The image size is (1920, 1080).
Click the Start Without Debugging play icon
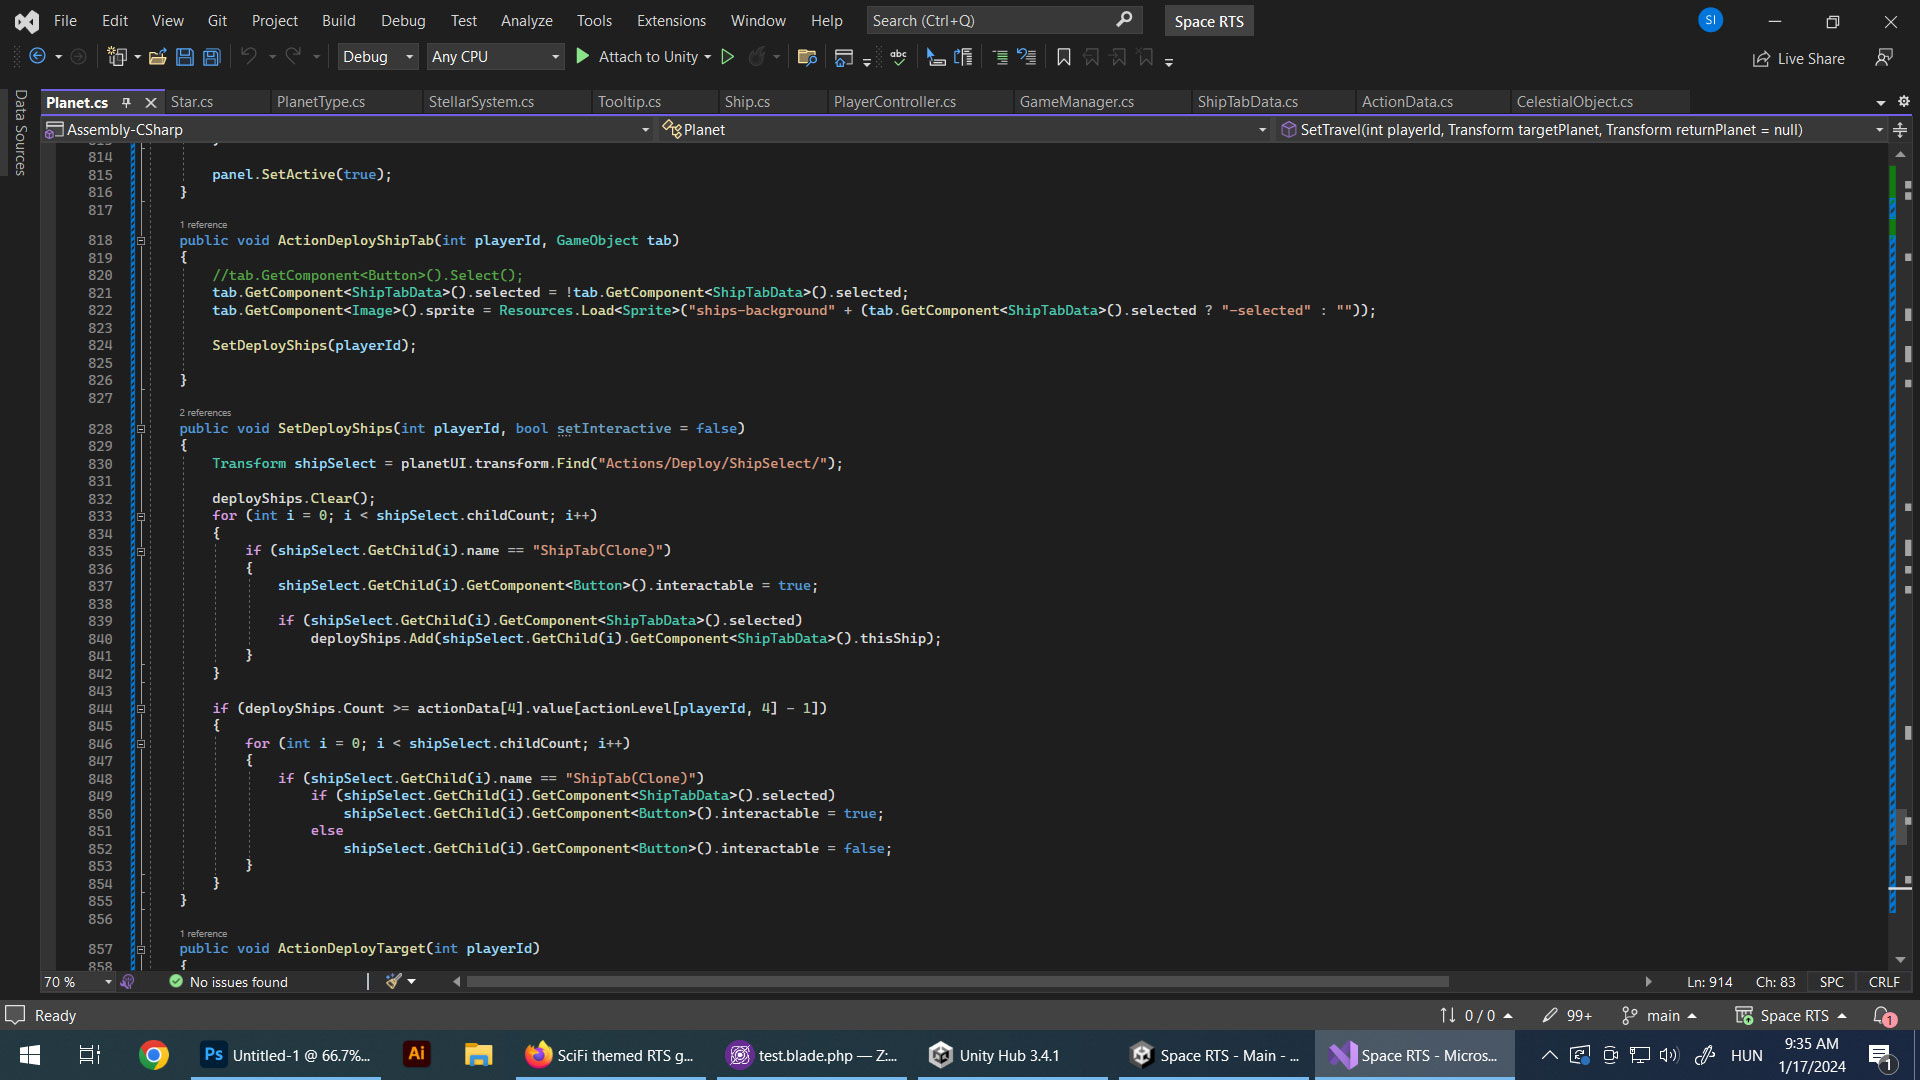tap(728, 57)
